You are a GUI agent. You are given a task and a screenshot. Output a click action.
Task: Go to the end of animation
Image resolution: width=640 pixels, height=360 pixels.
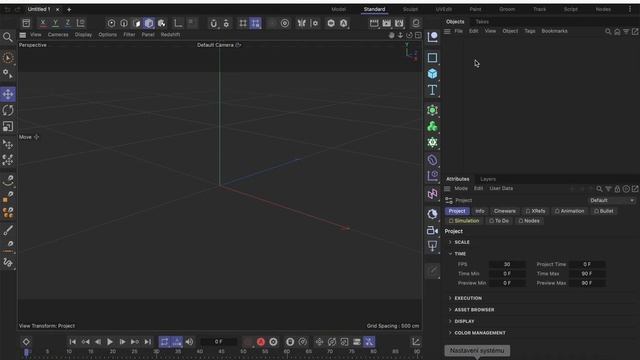[148, 342]
